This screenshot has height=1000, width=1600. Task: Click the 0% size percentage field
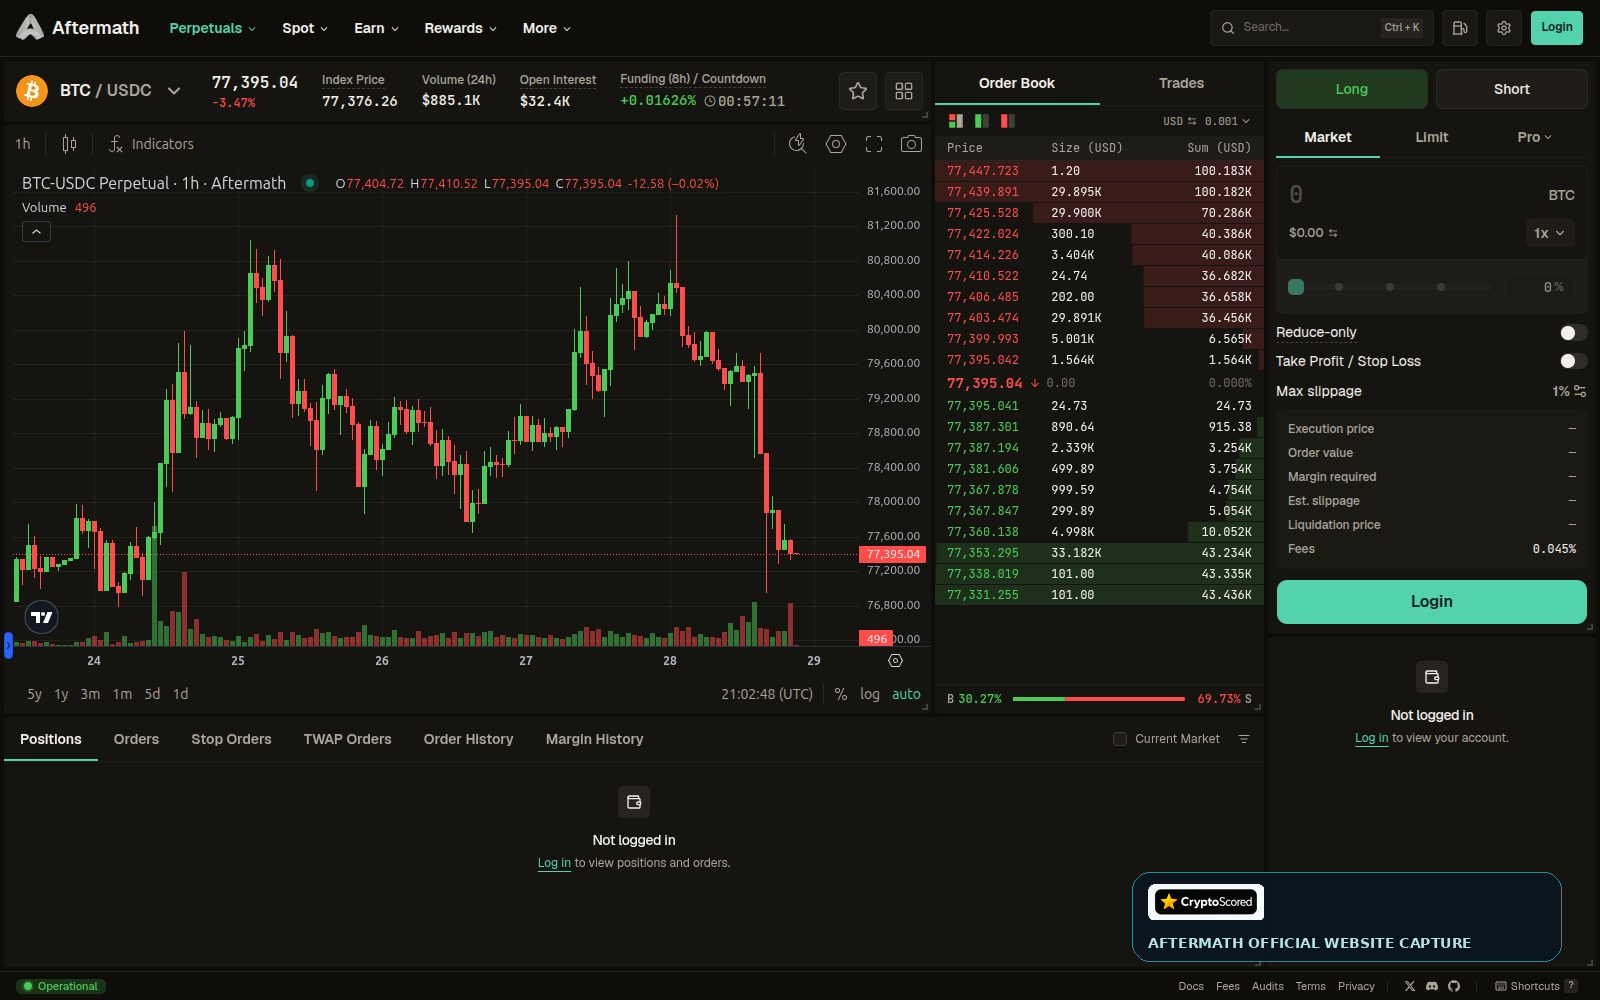(x=1540, y=287)
